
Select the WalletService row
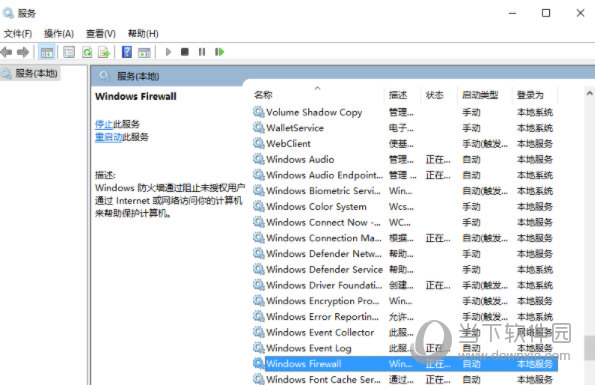point(405,128)
